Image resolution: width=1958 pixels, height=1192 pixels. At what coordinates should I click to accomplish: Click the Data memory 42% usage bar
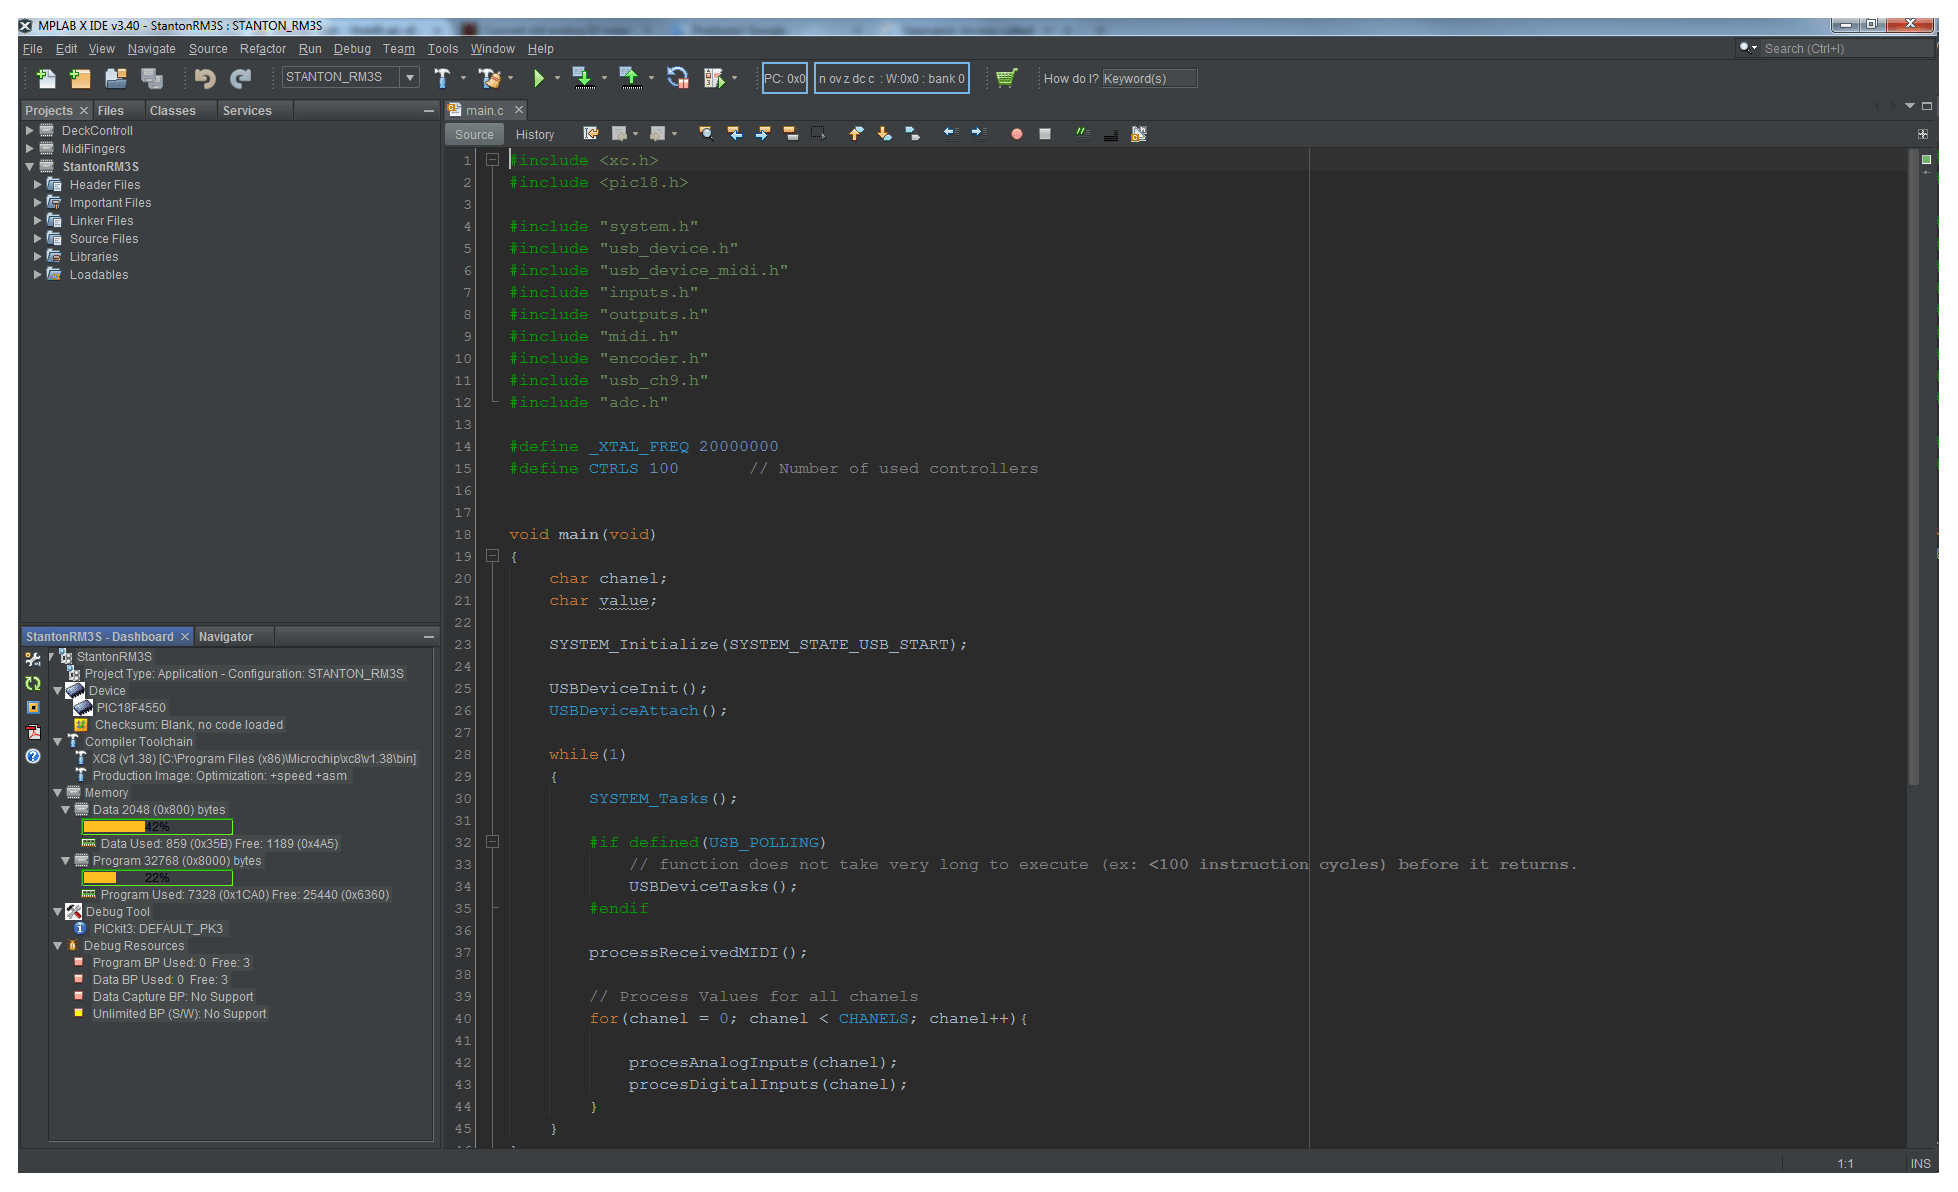coord(157,827)
